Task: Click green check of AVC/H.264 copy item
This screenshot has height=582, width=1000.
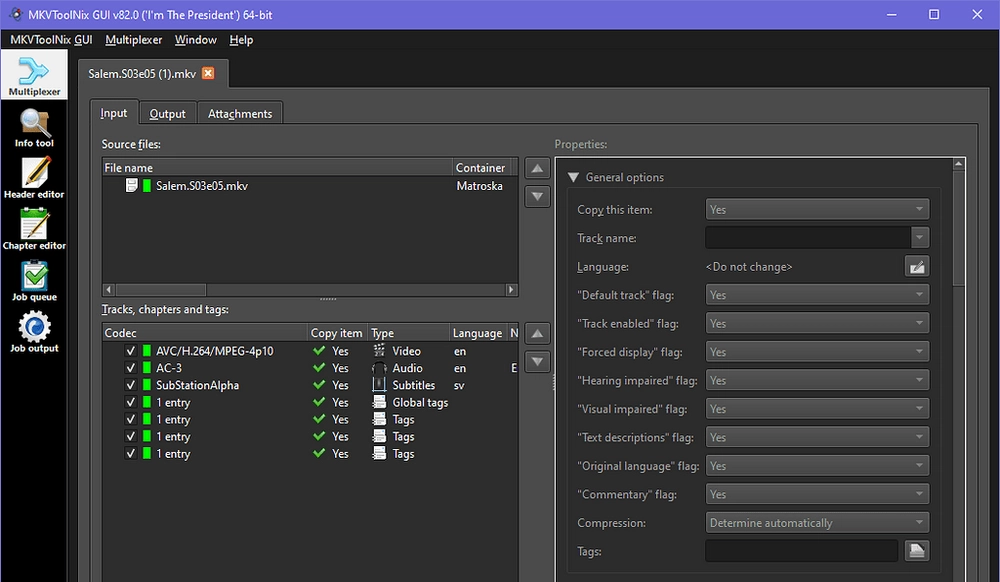Action: coord(320,351)
